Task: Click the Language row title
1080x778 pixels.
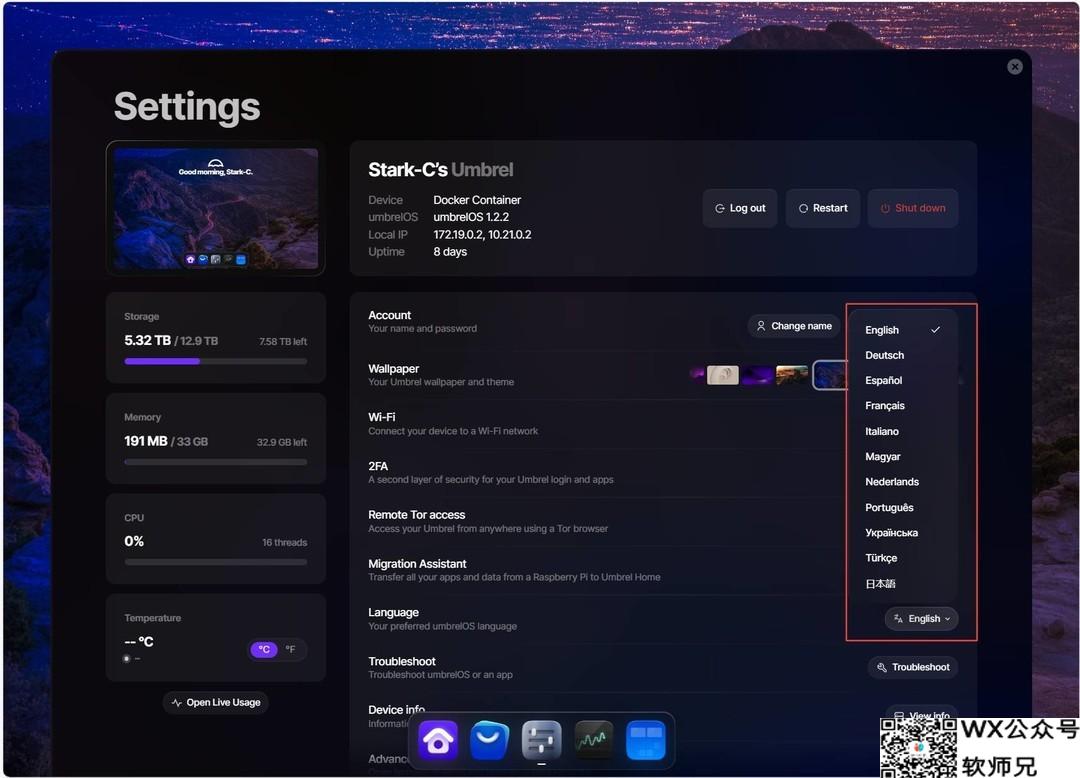Action: tap(393, 613)
